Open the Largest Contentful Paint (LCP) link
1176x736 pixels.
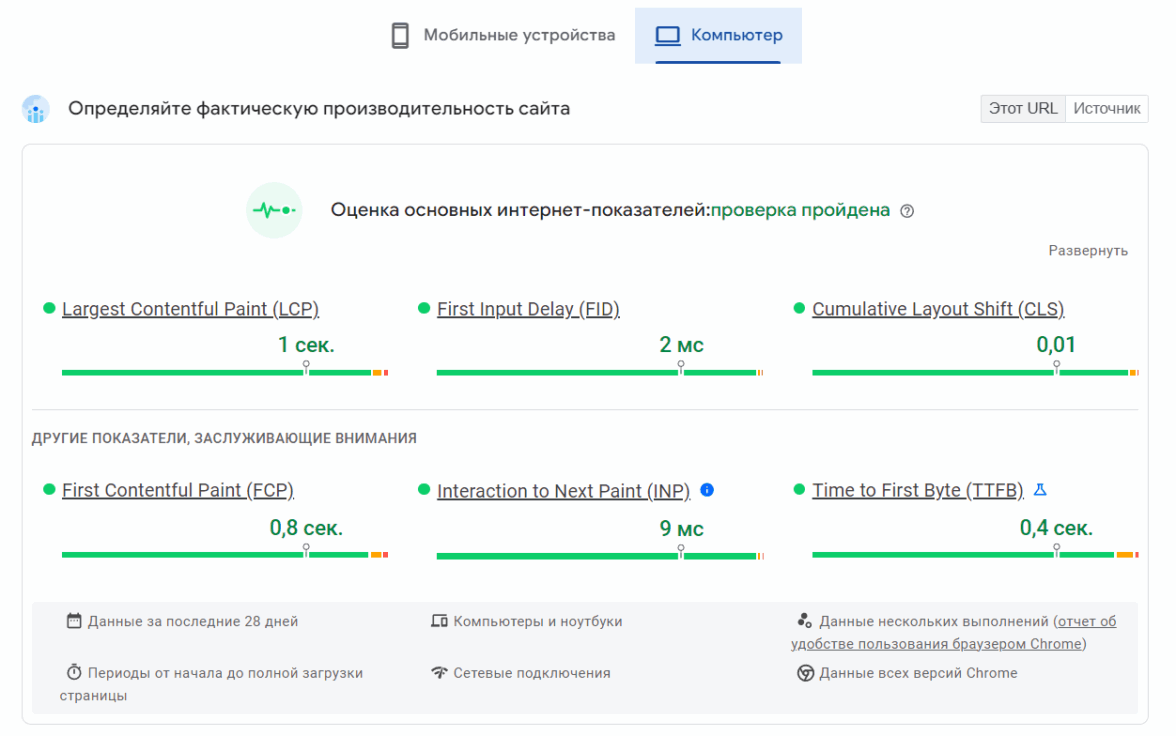pyautogui.click(x=190, y=309)
